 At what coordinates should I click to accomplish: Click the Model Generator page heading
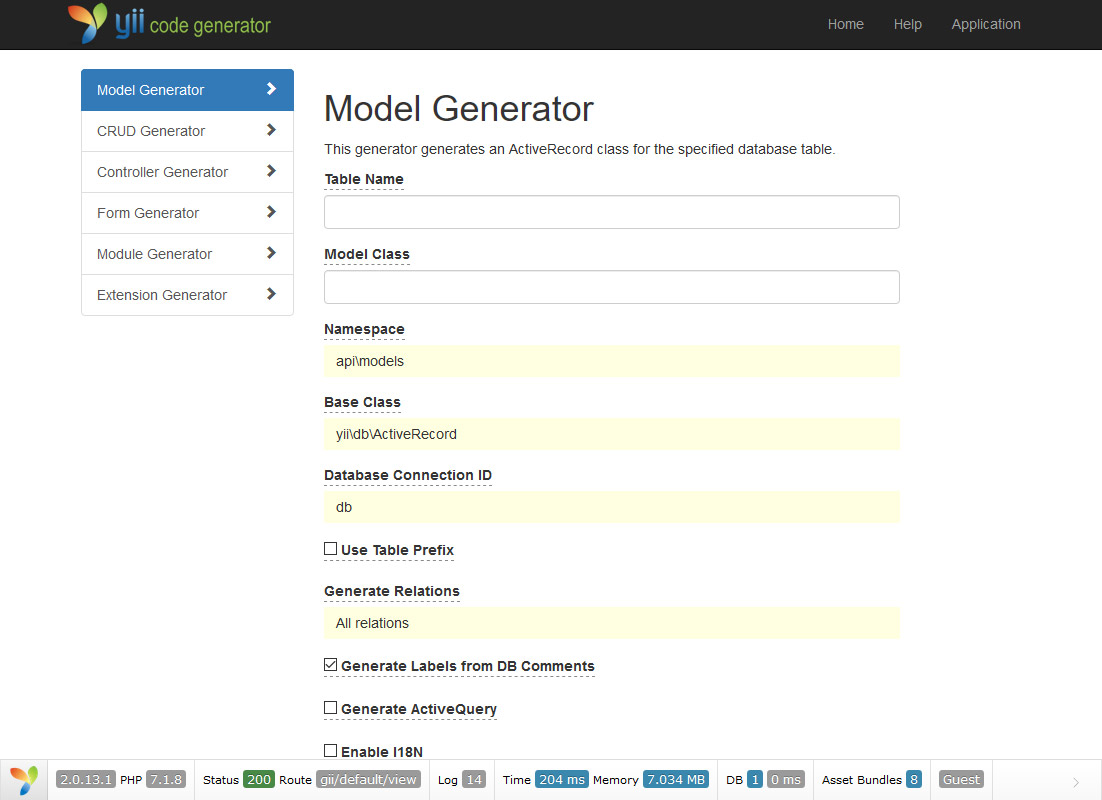pos(458,109)
